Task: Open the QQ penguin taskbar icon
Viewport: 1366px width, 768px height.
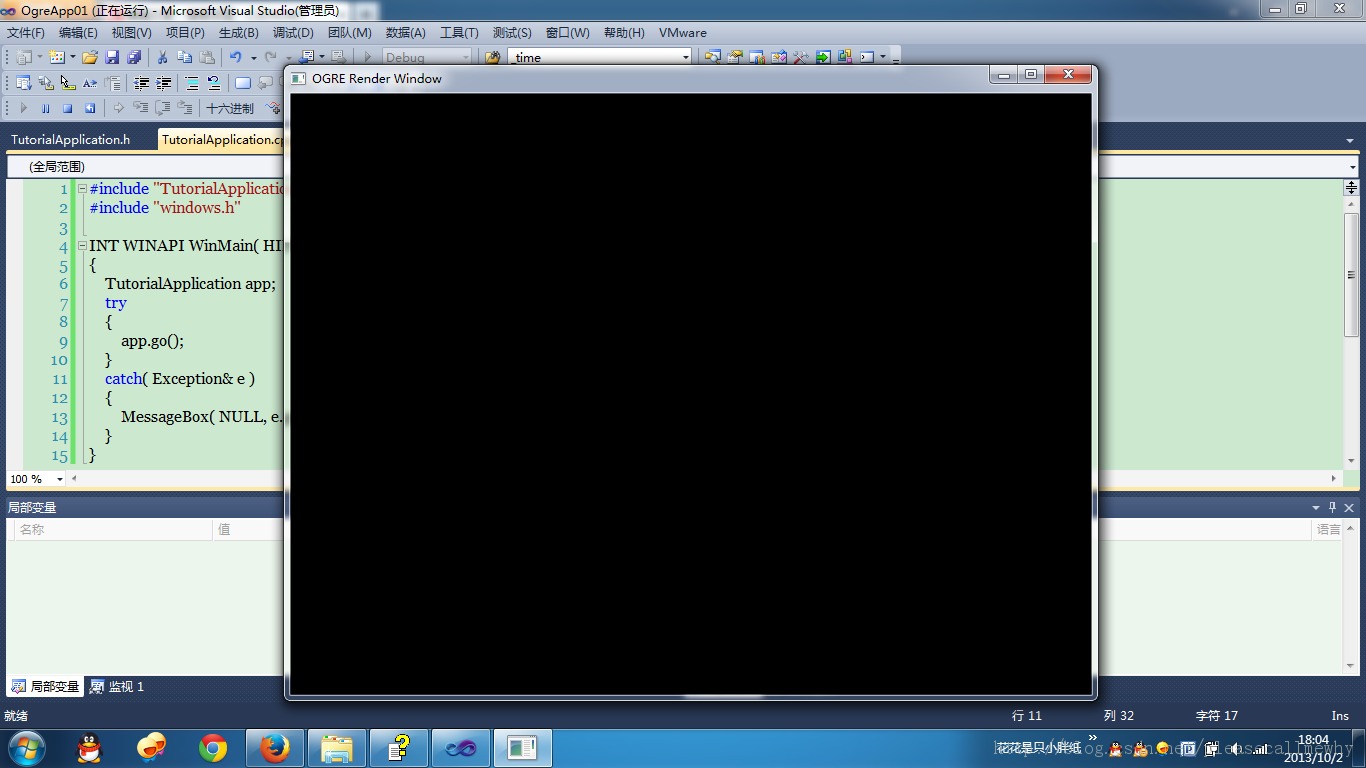Action: click(90, 748)
